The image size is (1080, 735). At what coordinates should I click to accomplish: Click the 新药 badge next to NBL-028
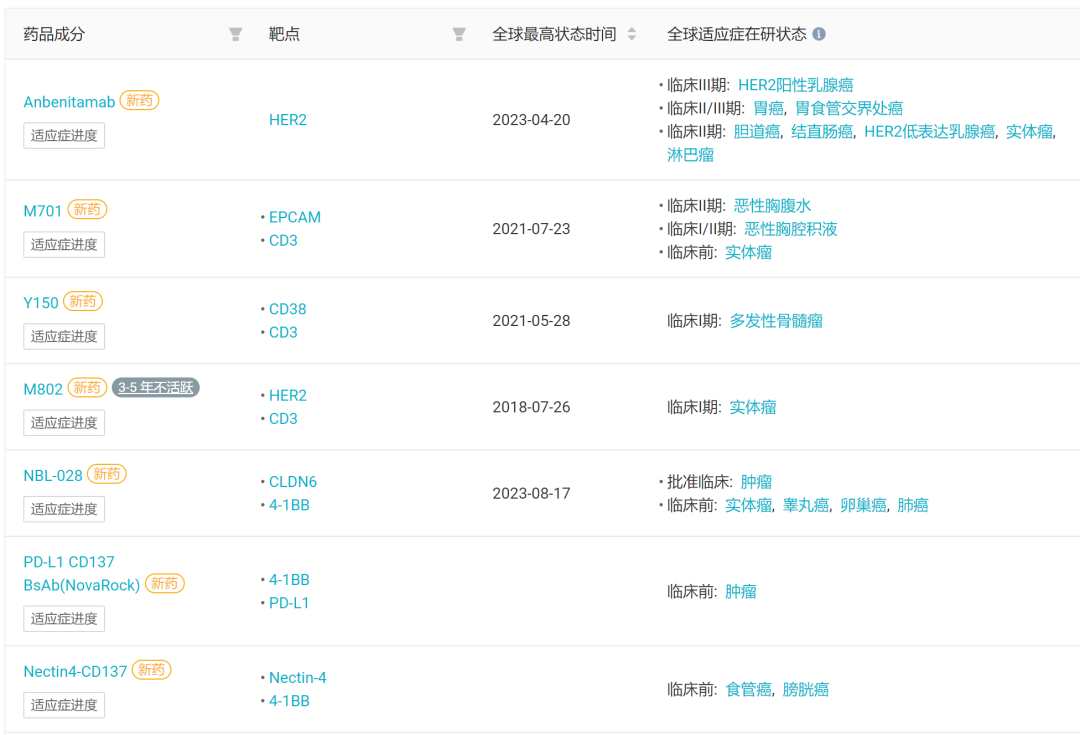[x=107, y=474]
